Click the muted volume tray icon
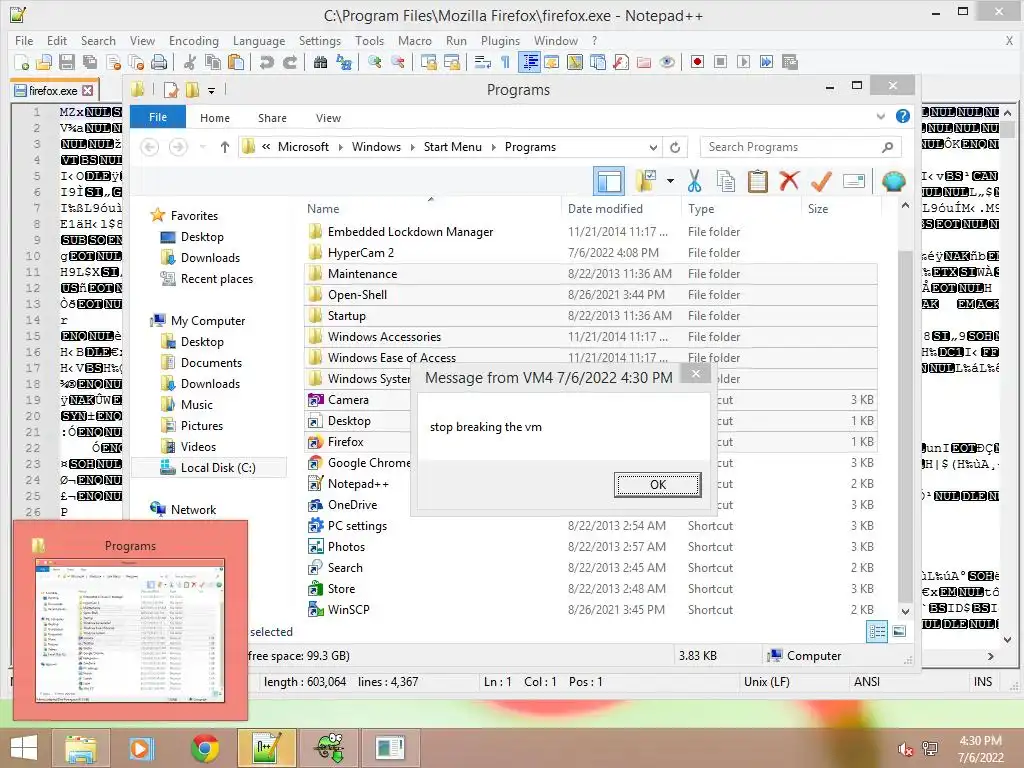 pos(906,749)
